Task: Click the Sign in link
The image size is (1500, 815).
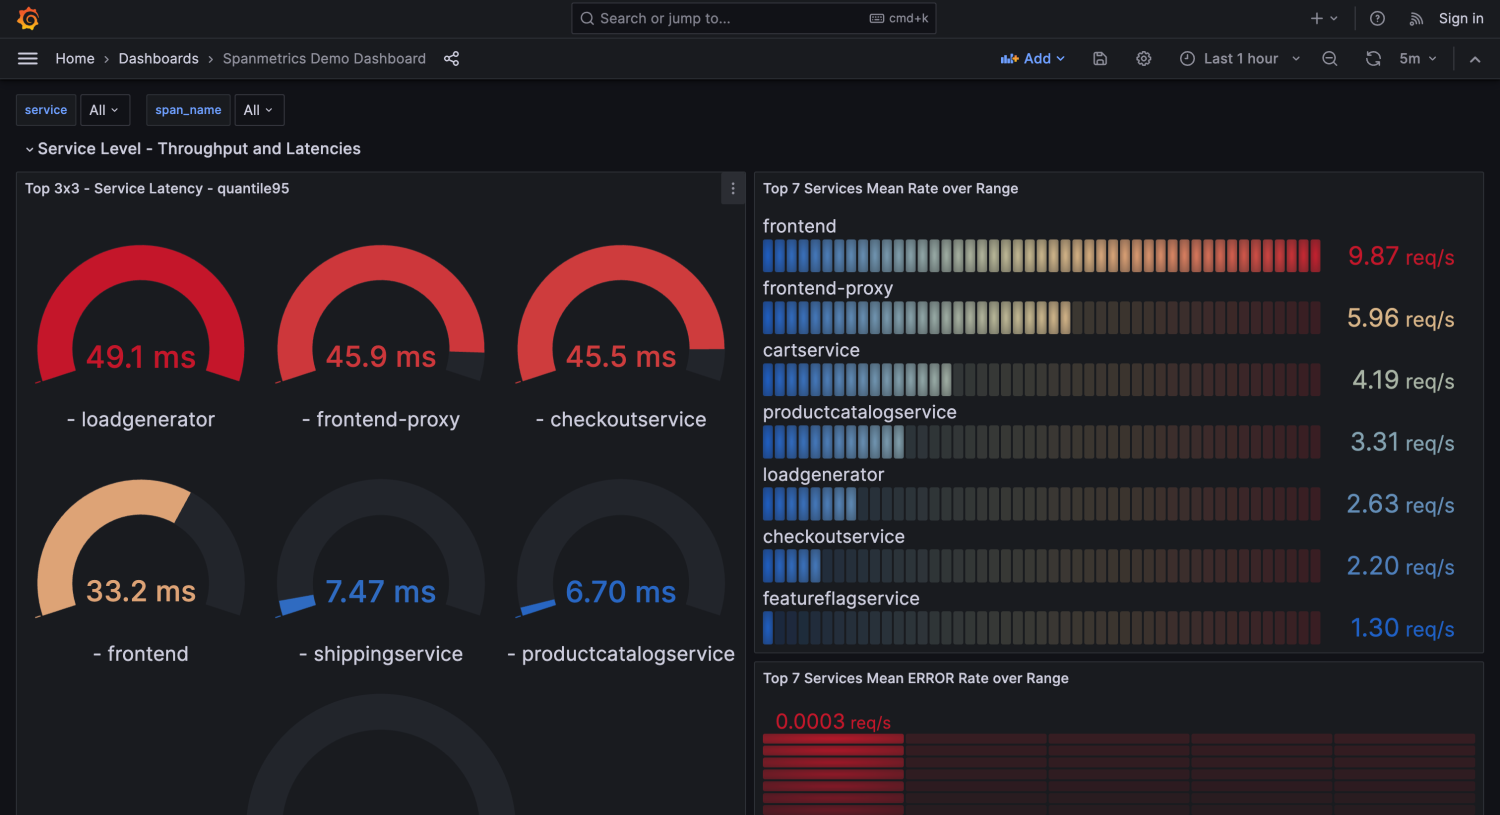Action: click(1461, 19)
